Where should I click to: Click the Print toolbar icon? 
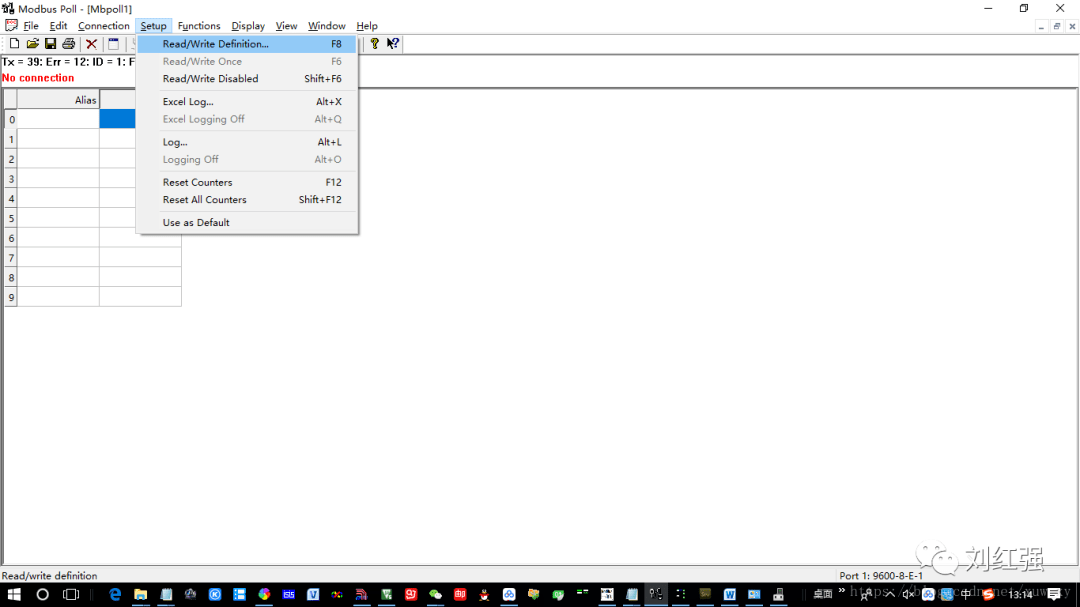(68, 44)
